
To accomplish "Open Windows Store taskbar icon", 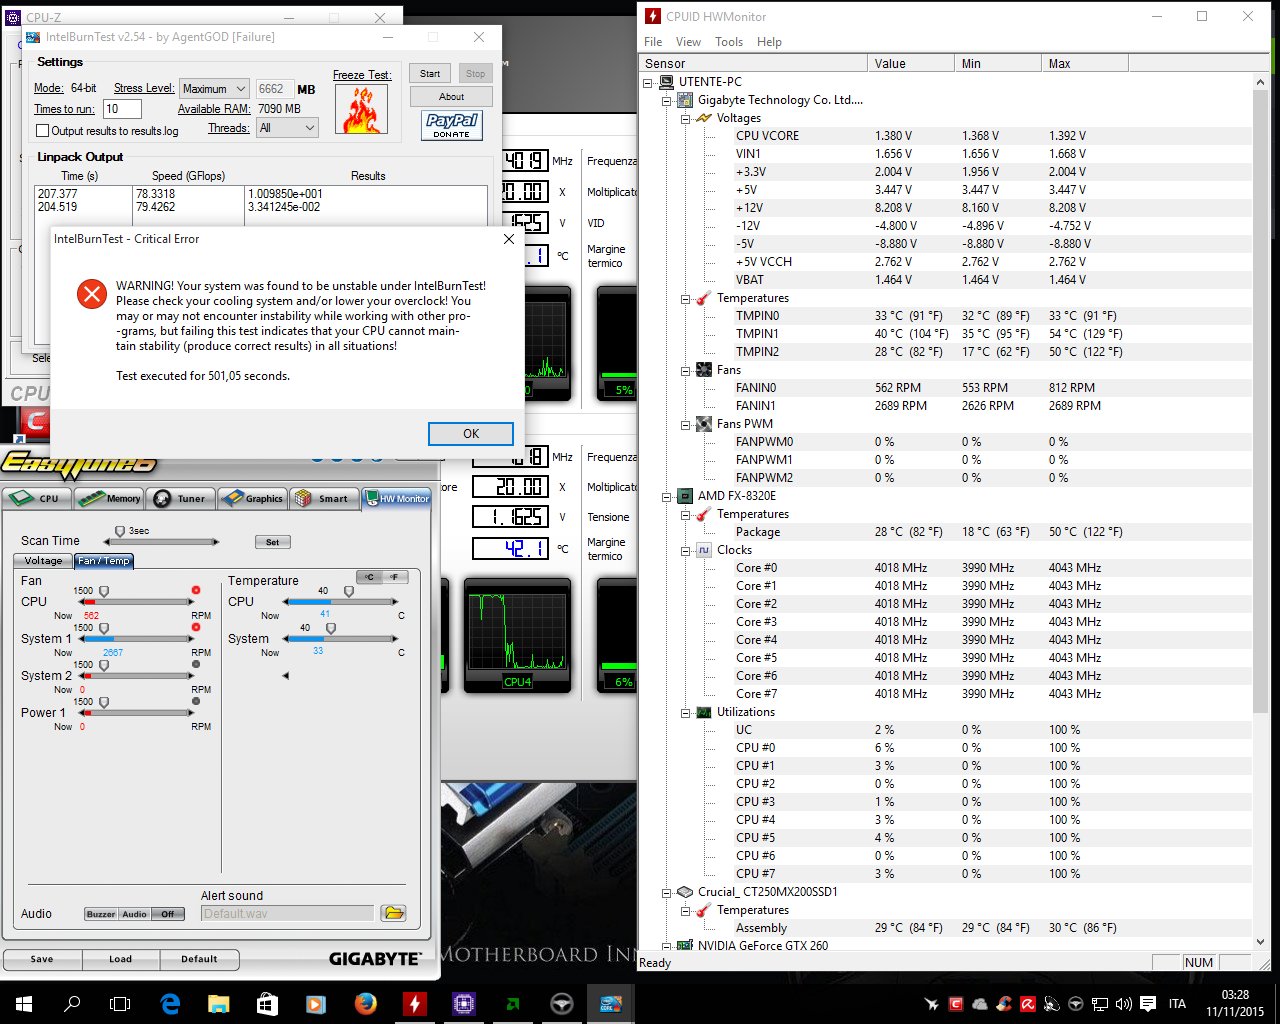I will coord(267,1003).
